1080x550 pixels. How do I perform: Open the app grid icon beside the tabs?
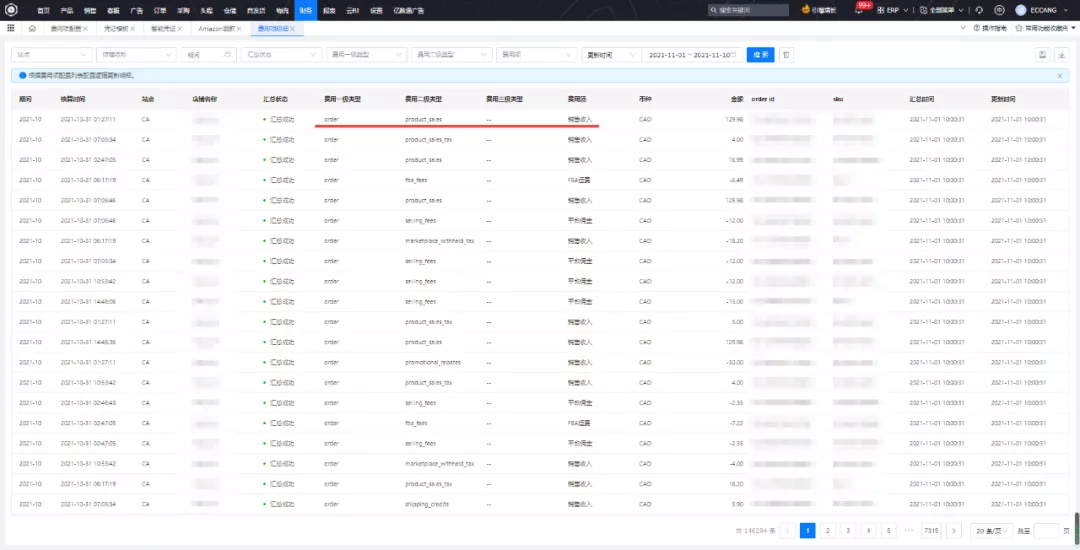11,29
